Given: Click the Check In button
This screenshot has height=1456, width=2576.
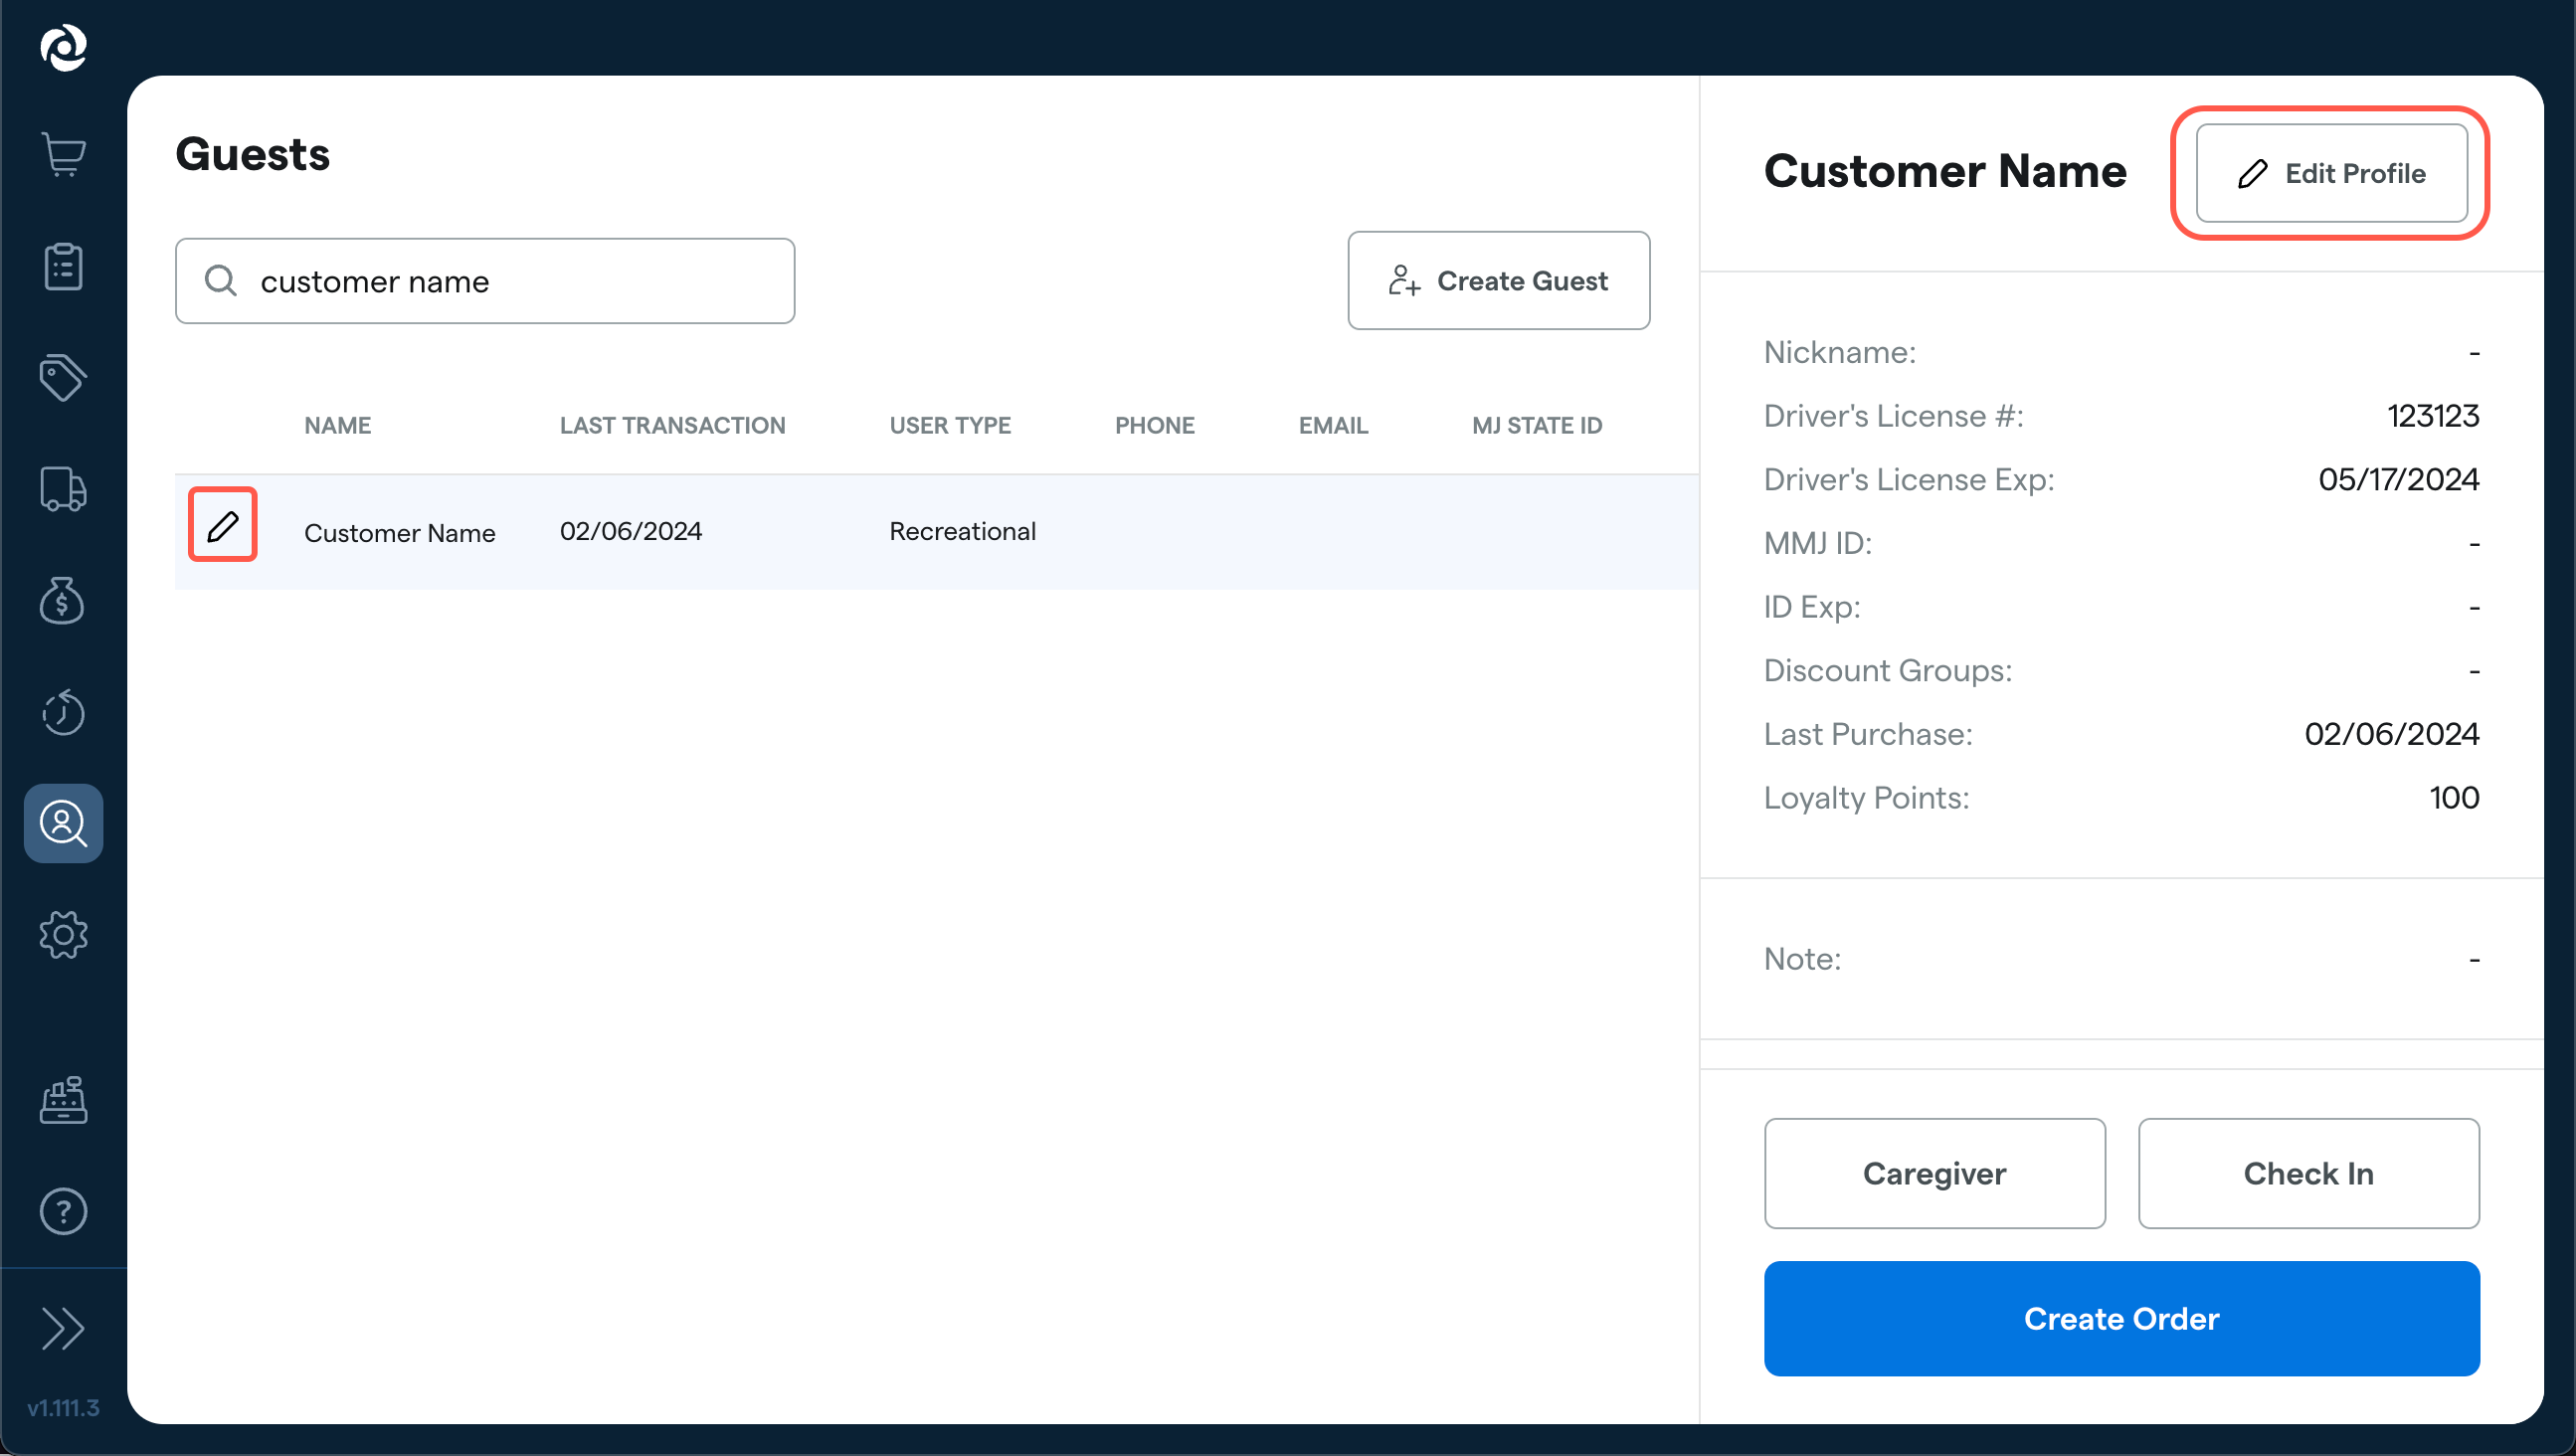Looking at the screenshot, I should [x=2308, y=1173].
